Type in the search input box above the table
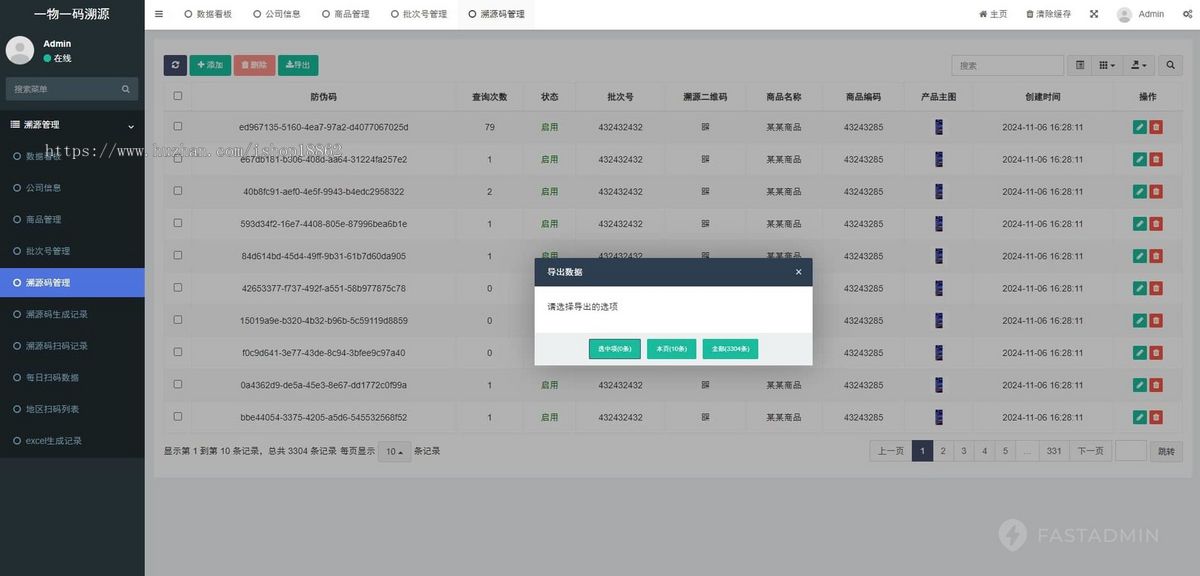The height and width of the screenshot is (576, 1200). (x=1007, y=64)
